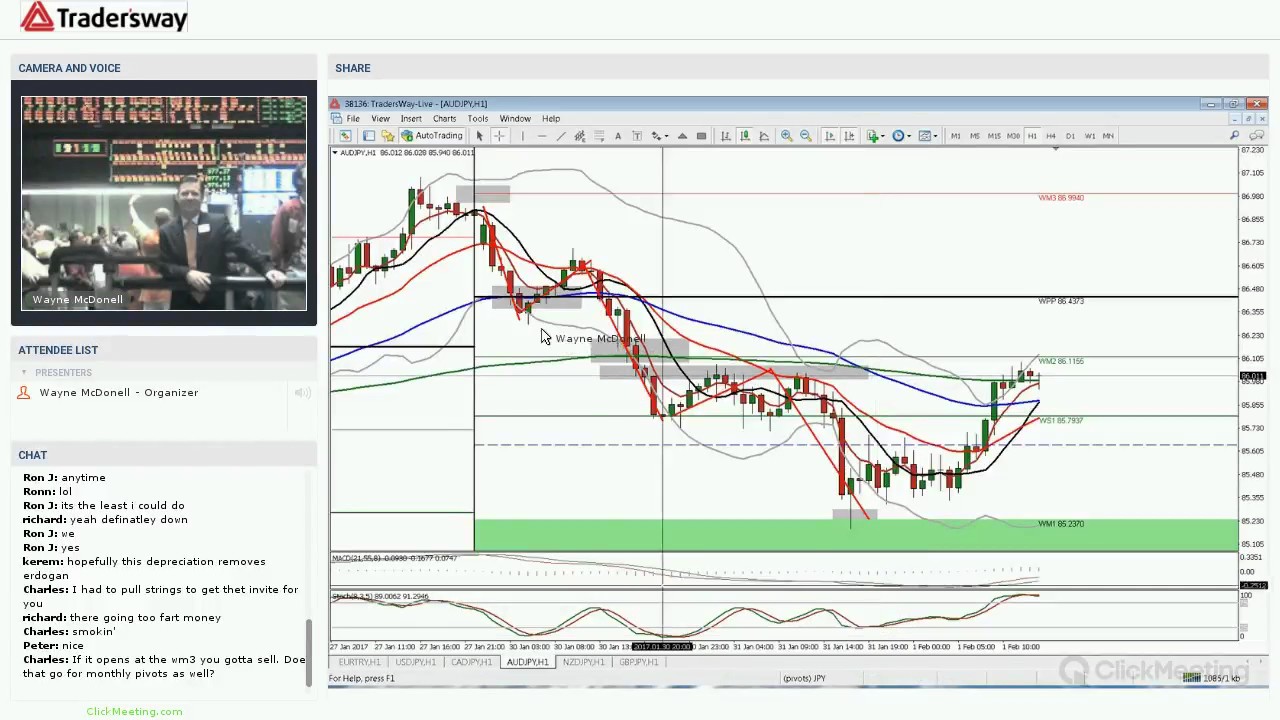Select the arrow cursor tool
This screenshot has width=1280, height=720.
[x=479, y=136]
